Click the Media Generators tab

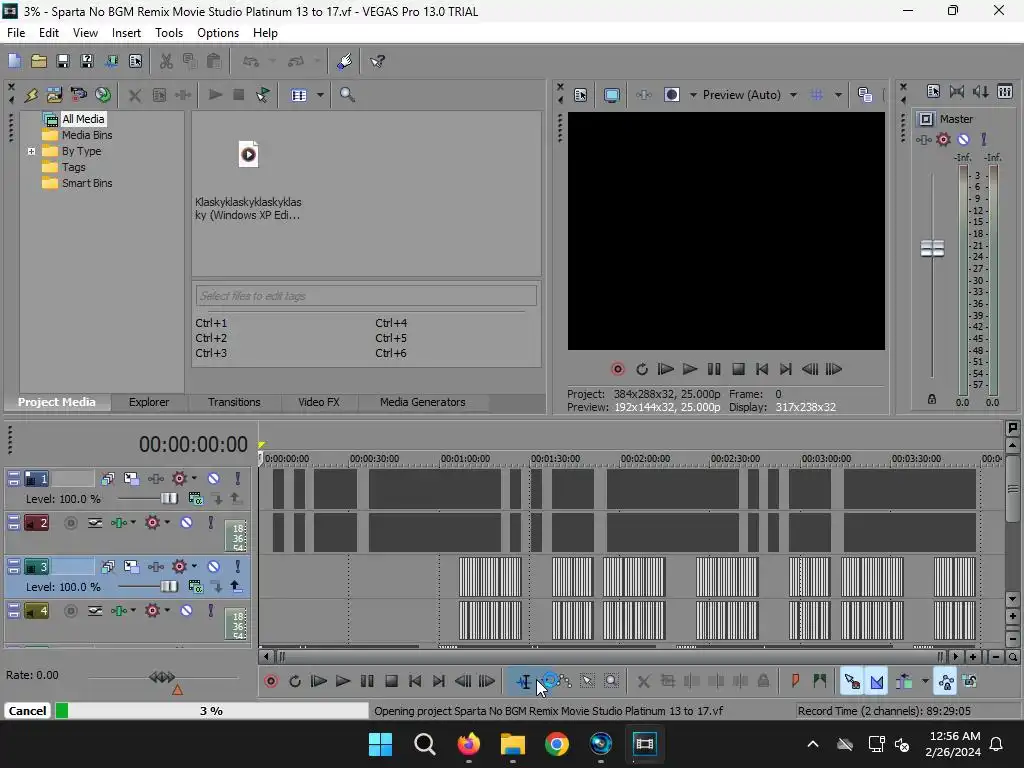pos(423,402)
